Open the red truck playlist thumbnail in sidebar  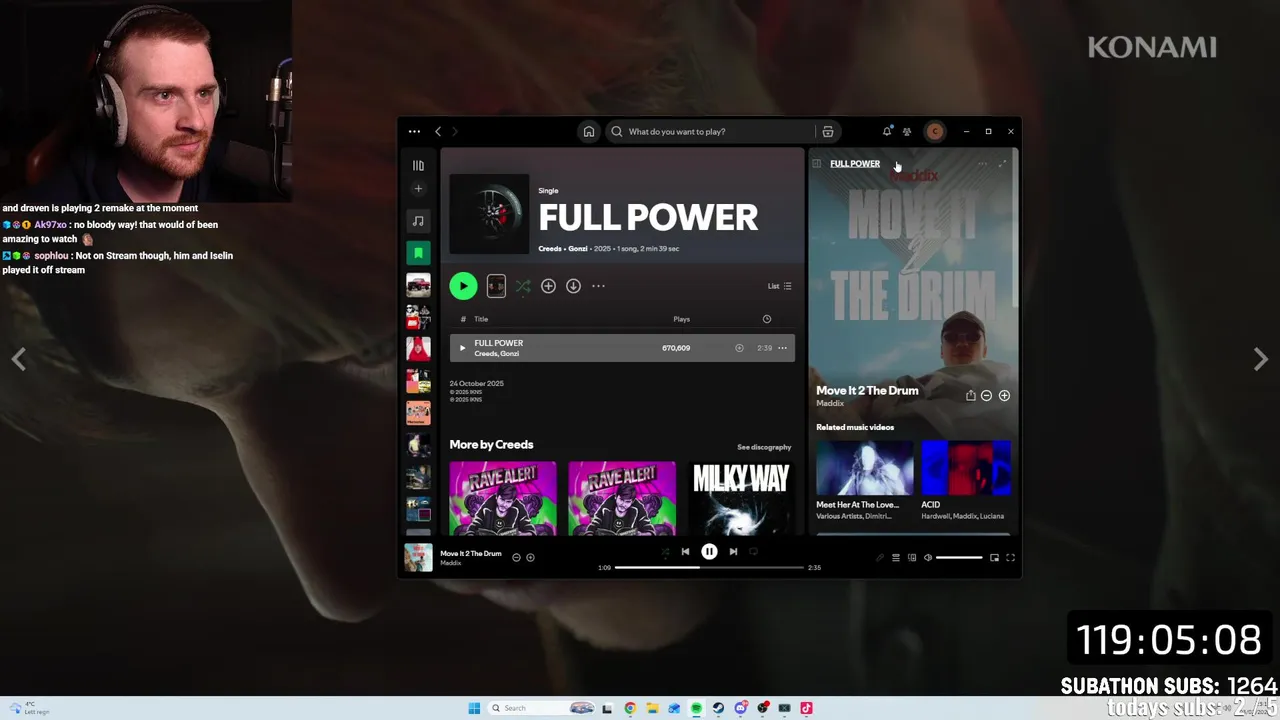pos(418,285)
